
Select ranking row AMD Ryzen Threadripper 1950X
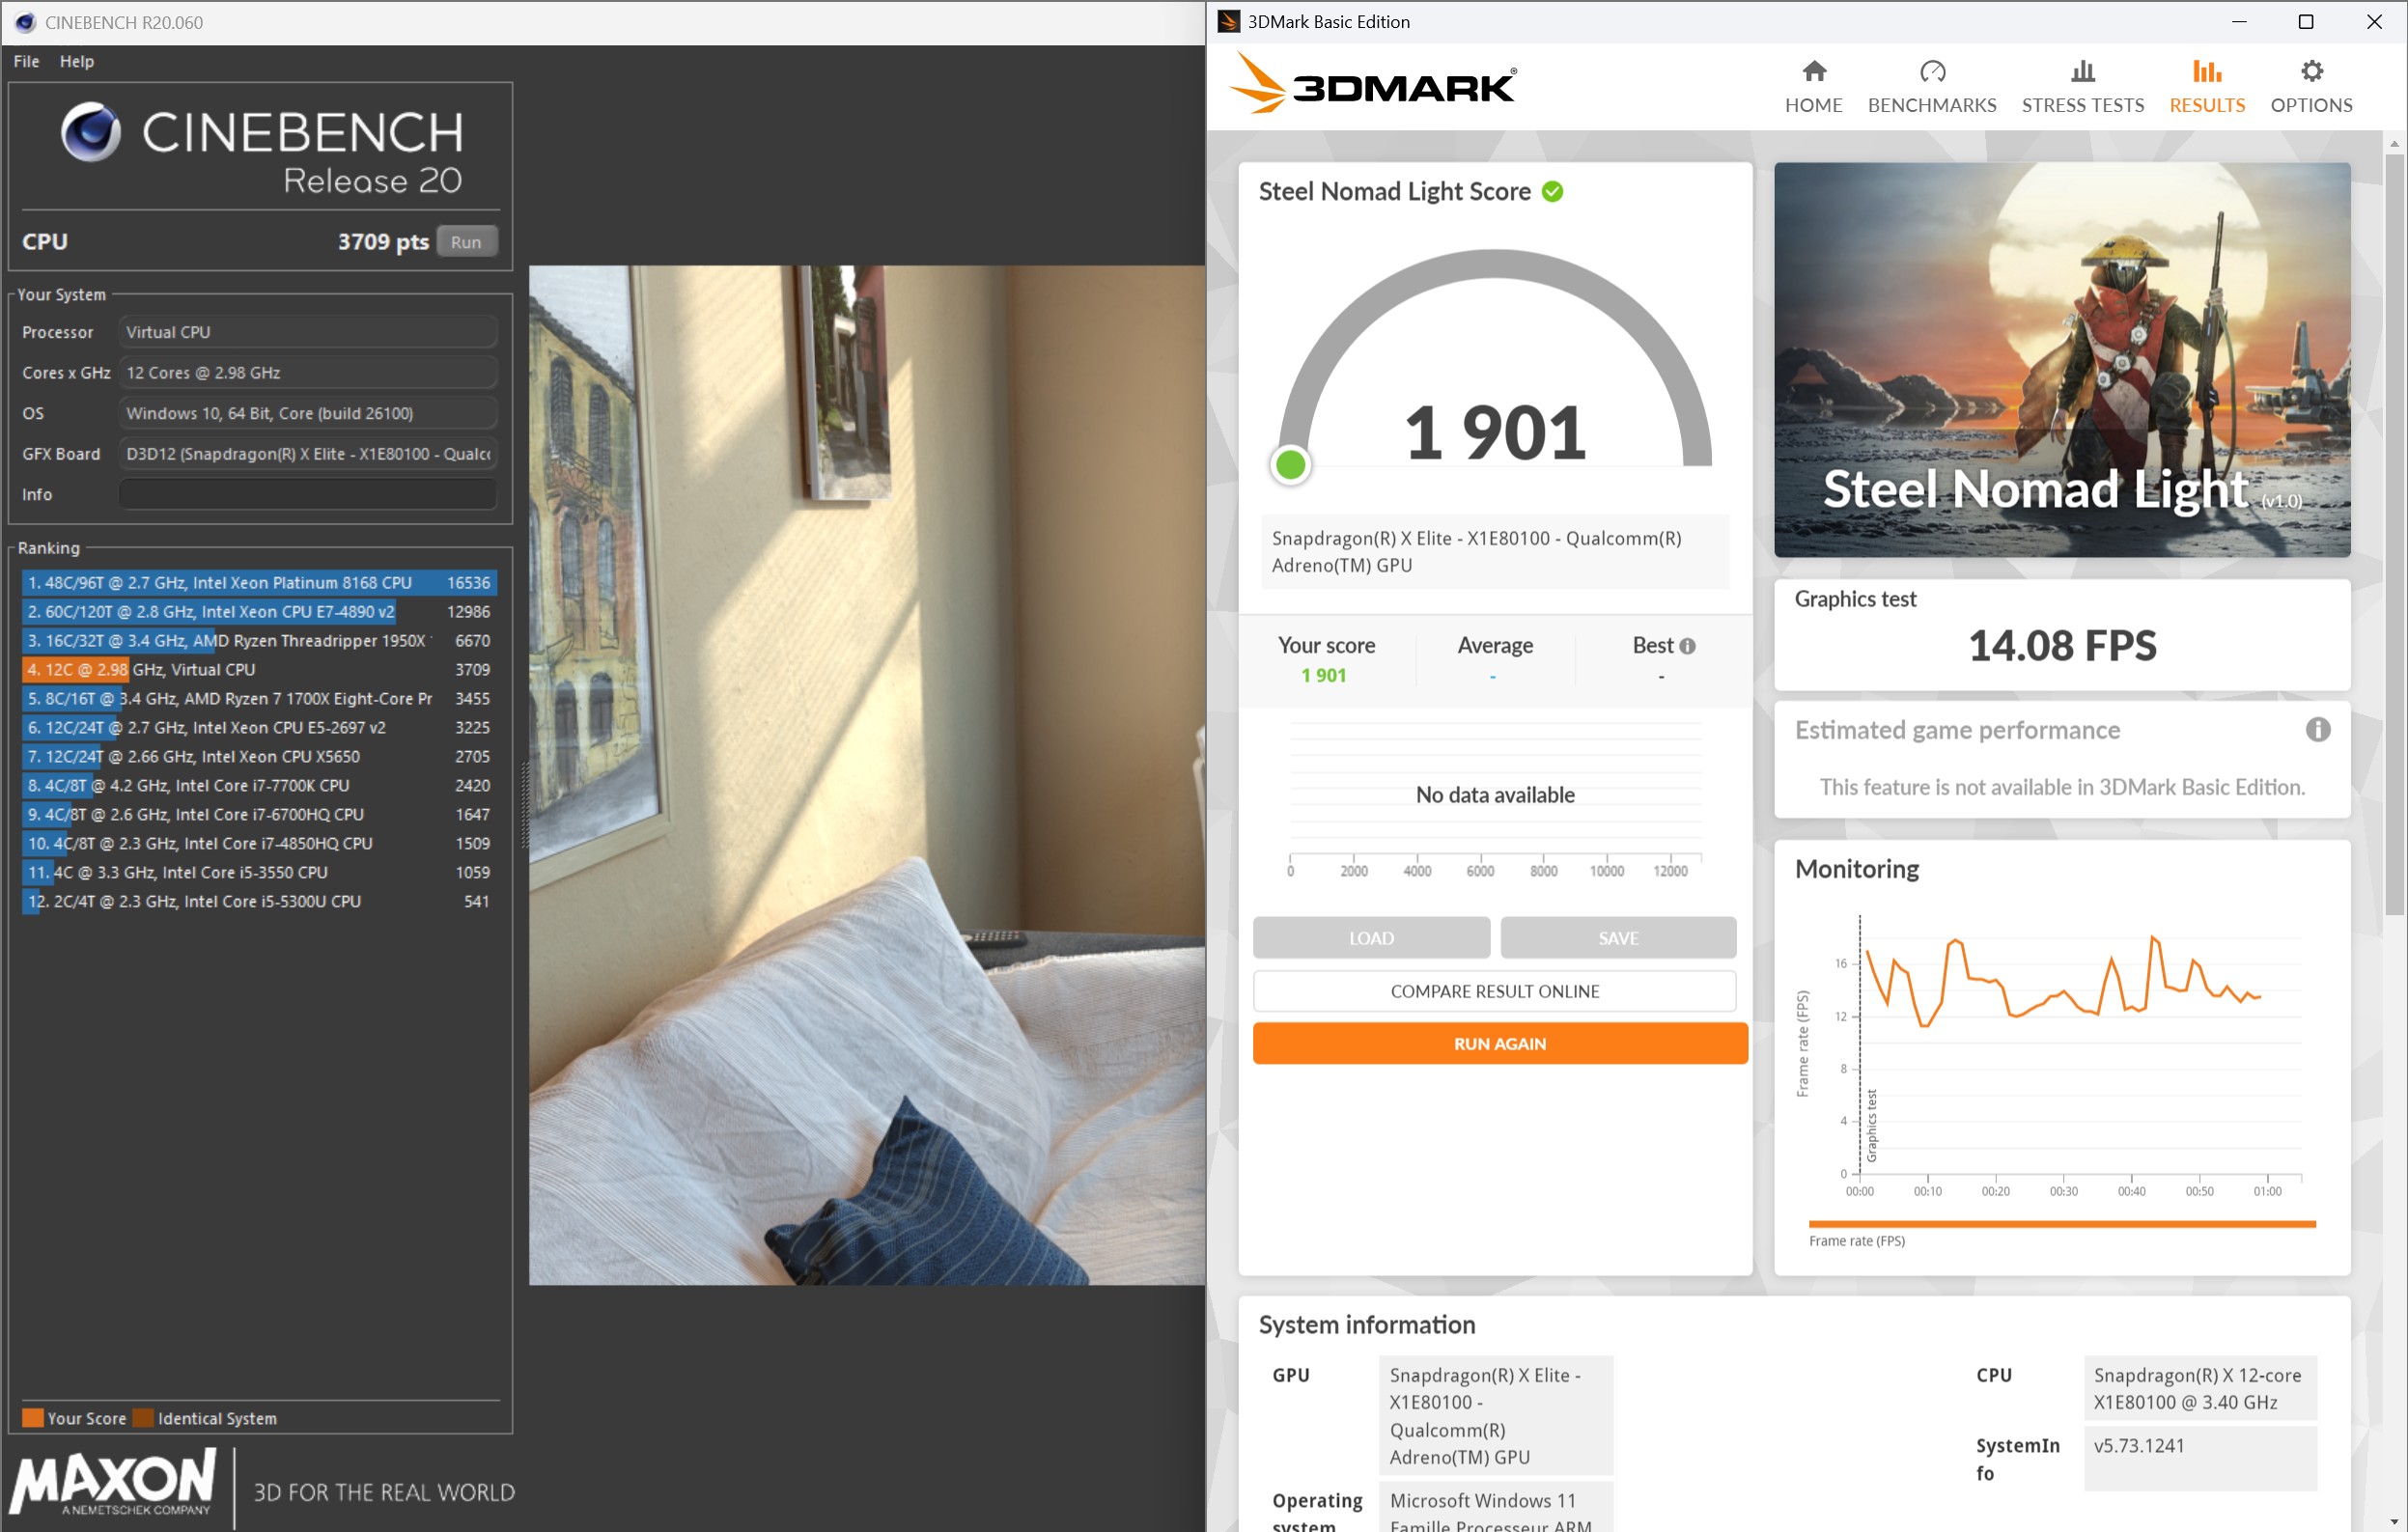tap(259, 640)
